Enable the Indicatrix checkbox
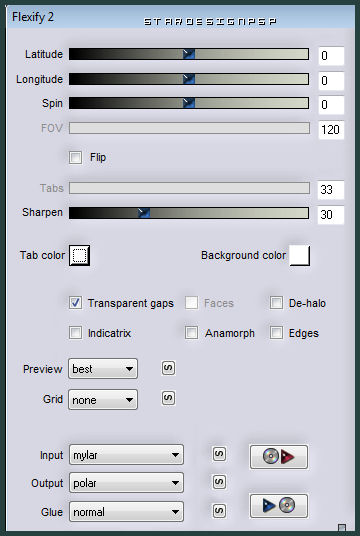360x536 pixels. pyautogui.click(x=75, y=333)
